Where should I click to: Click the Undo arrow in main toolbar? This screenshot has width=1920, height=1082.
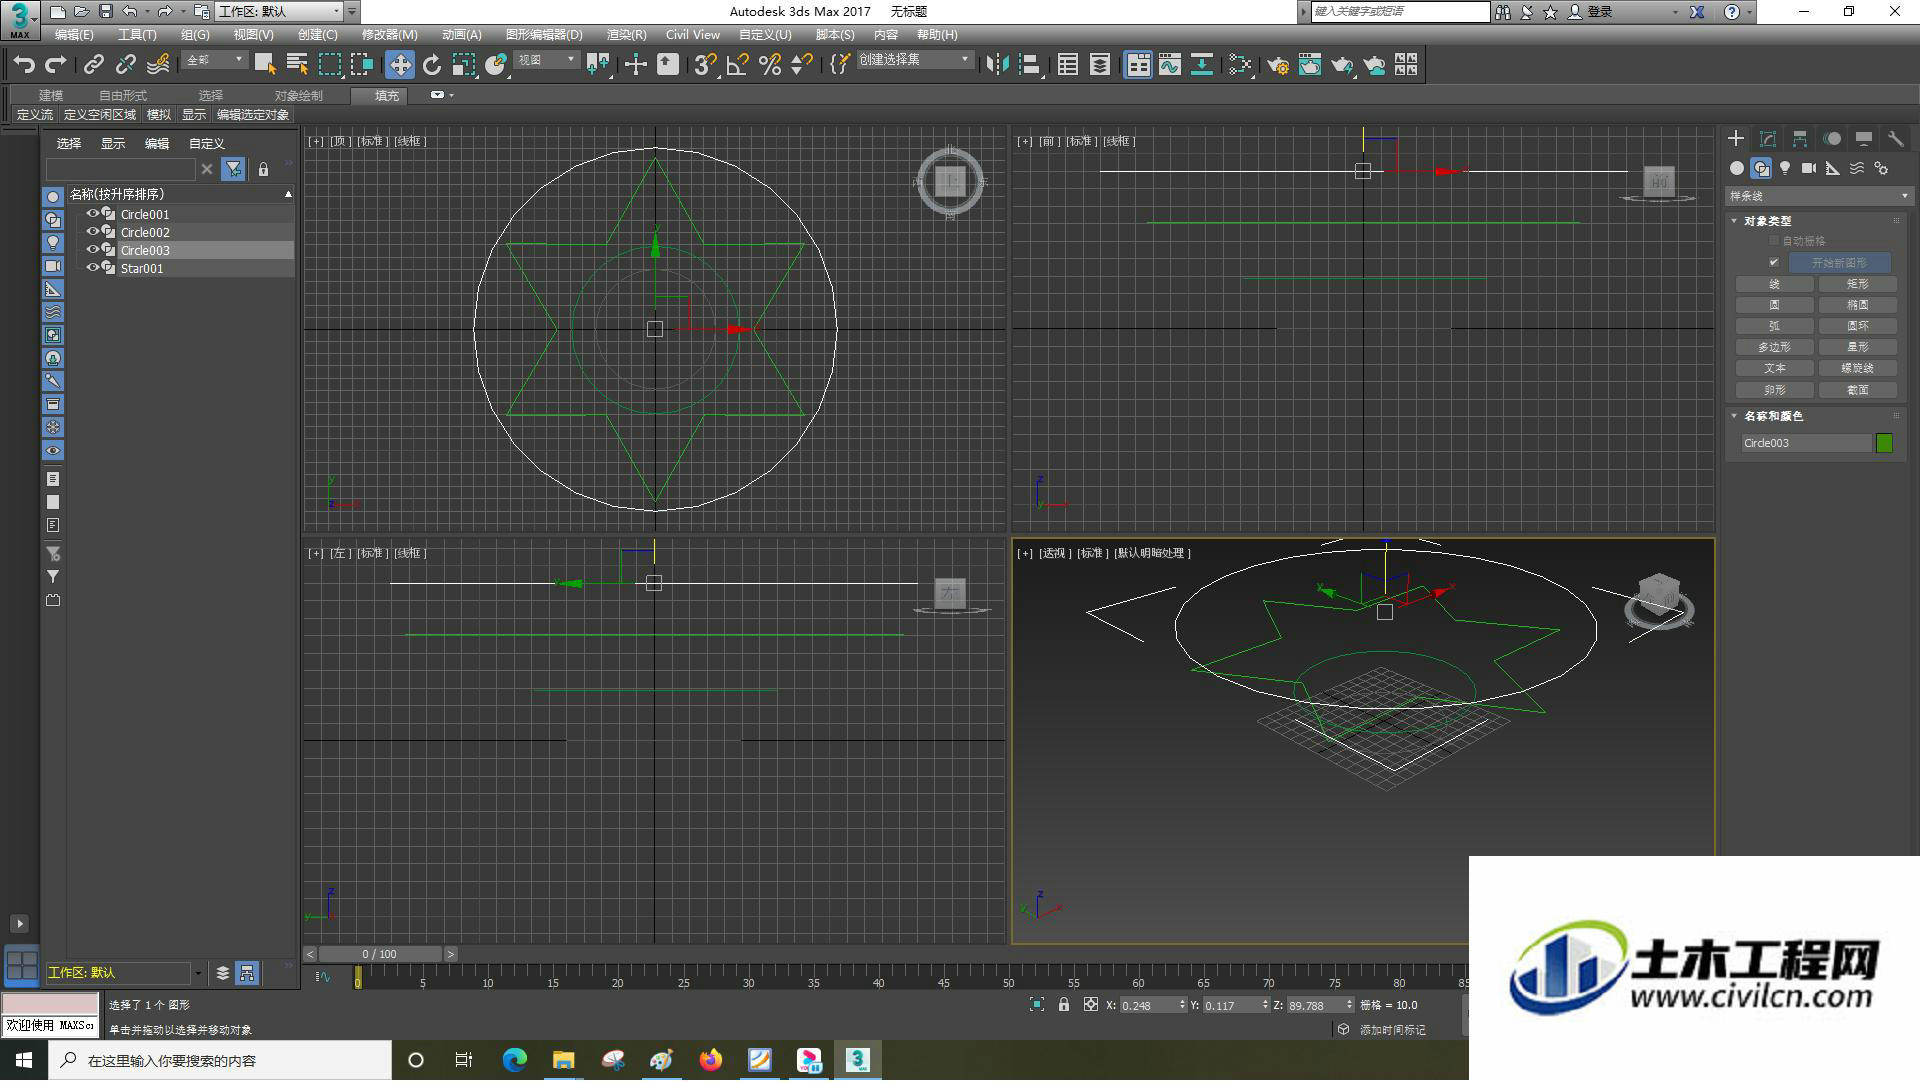(x=24, y=65)
